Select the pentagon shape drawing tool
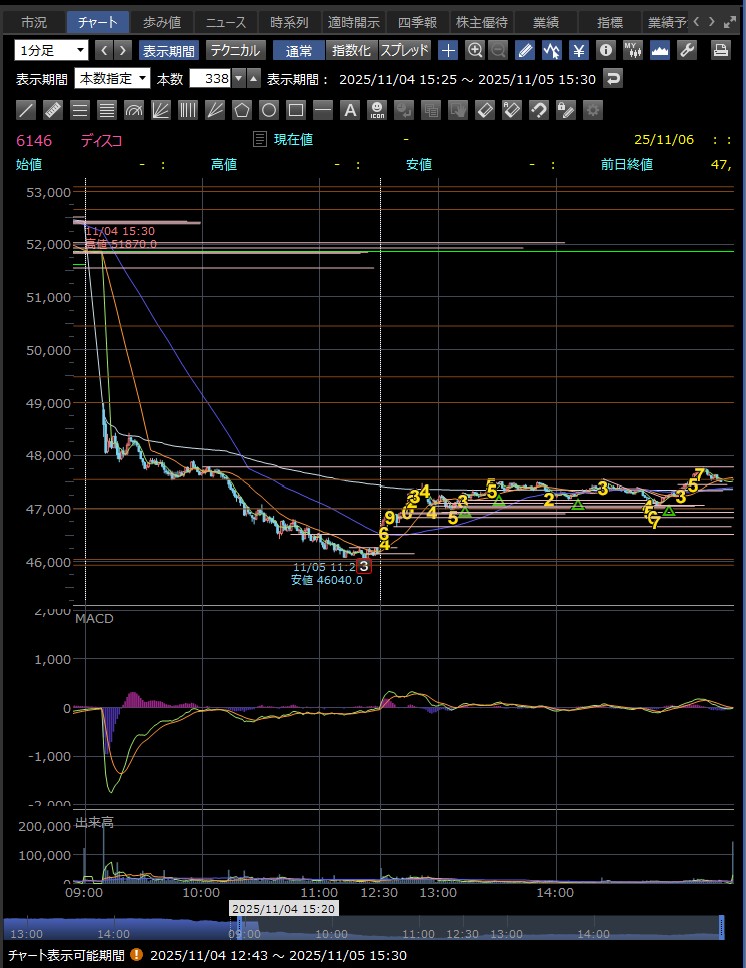Viewport: 746px width, 968px height. pyautogui.click(x=242, y=110)
